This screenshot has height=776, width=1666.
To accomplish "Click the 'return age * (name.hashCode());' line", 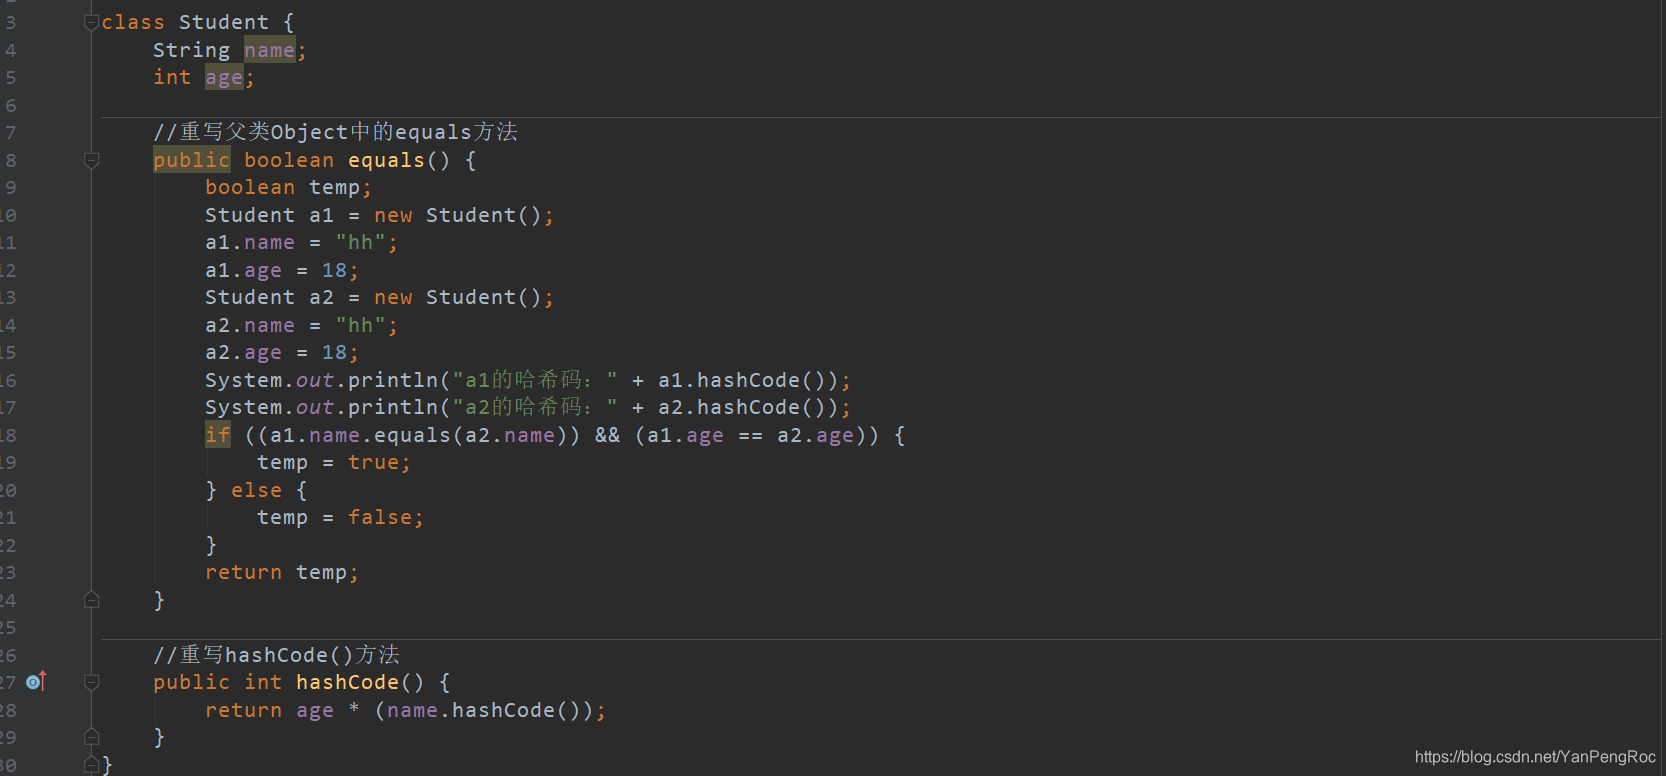I will 405,710.
